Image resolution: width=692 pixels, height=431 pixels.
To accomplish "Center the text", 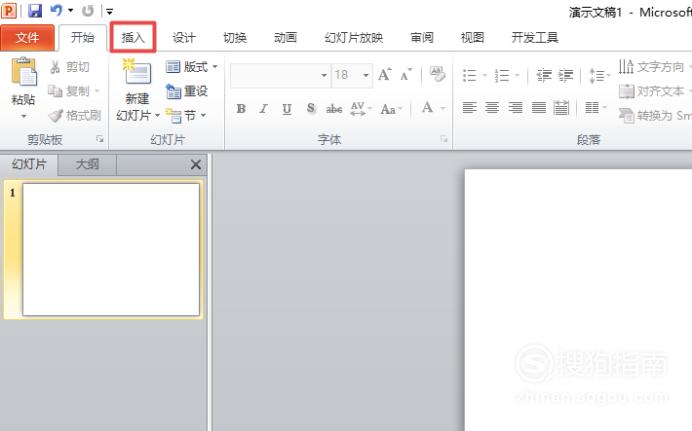I will pyautogui.click(x=492, y=108).
